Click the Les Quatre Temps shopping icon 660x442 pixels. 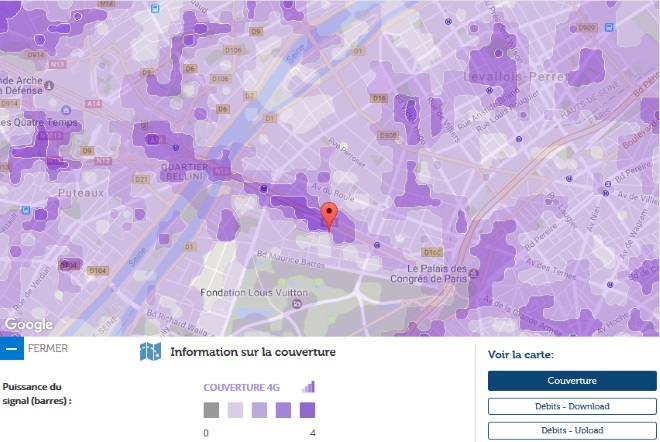[x=66, y=110]
